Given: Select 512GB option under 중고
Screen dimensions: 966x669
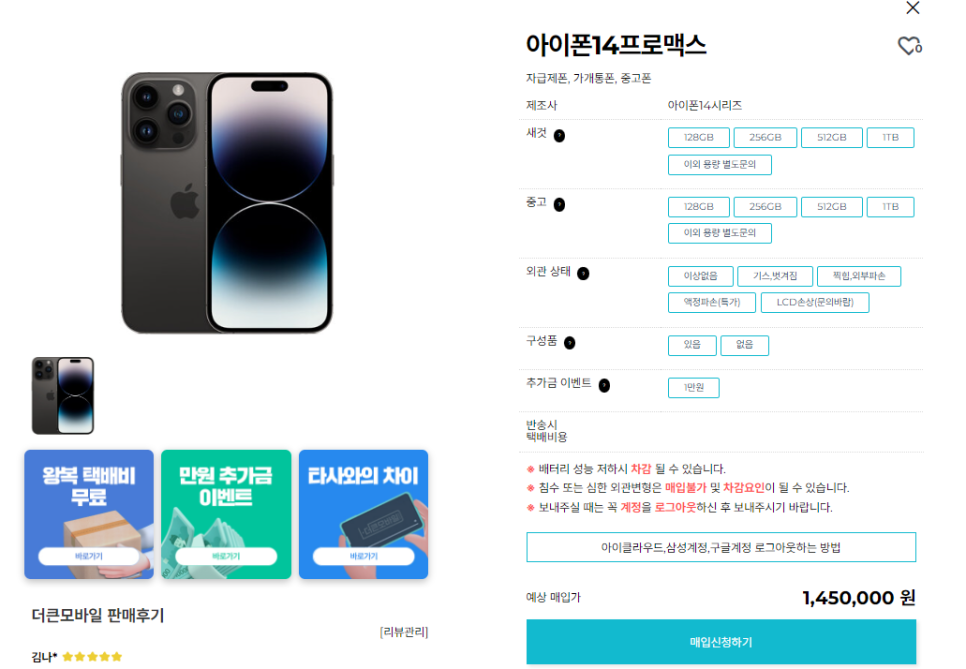Looking at the screenshot, I should pos(832,207).
